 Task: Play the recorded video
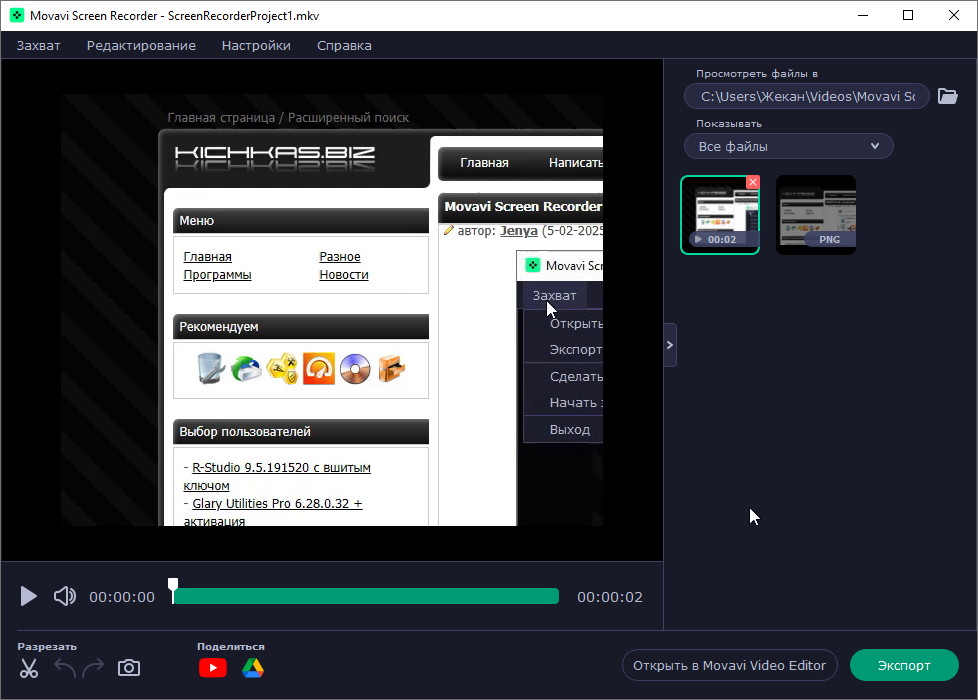pyautogui.click(x=28, y=596)
